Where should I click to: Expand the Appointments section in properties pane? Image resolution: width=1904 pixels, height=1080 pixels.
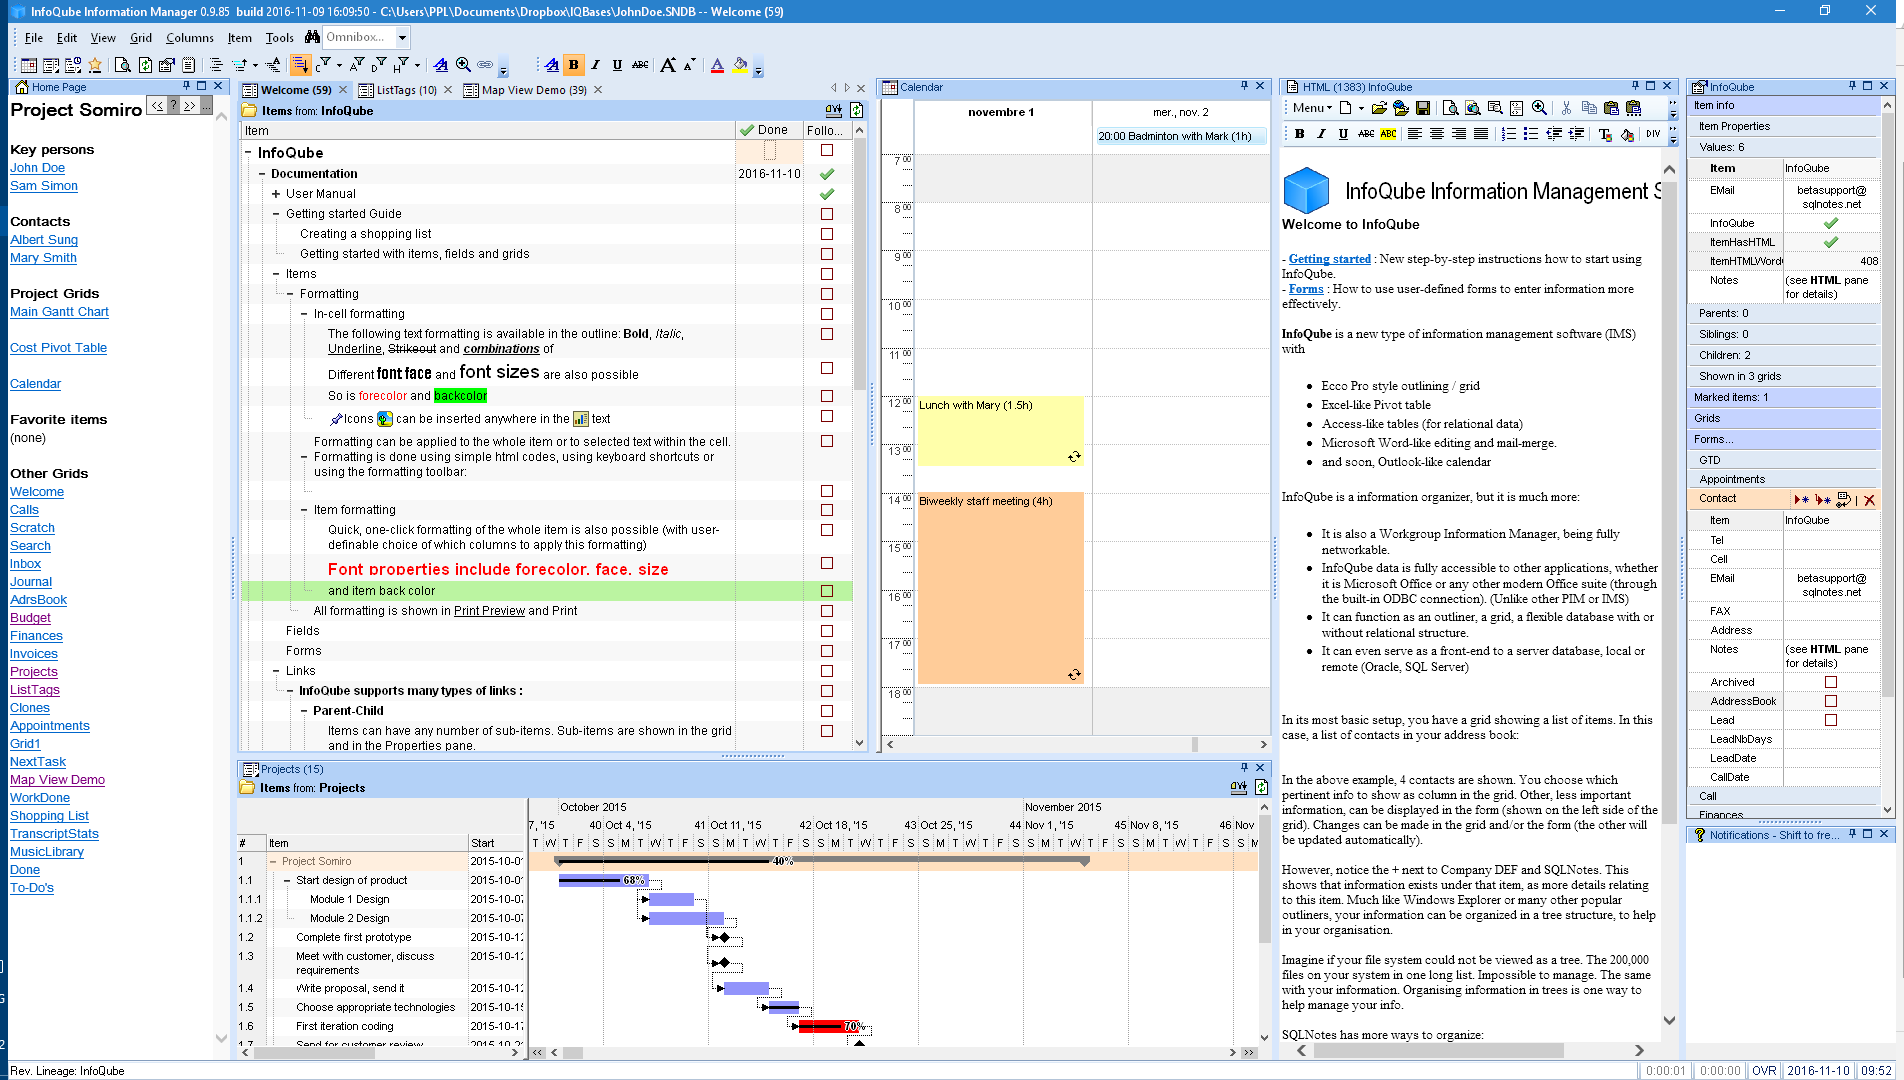tap(1732, 479)
